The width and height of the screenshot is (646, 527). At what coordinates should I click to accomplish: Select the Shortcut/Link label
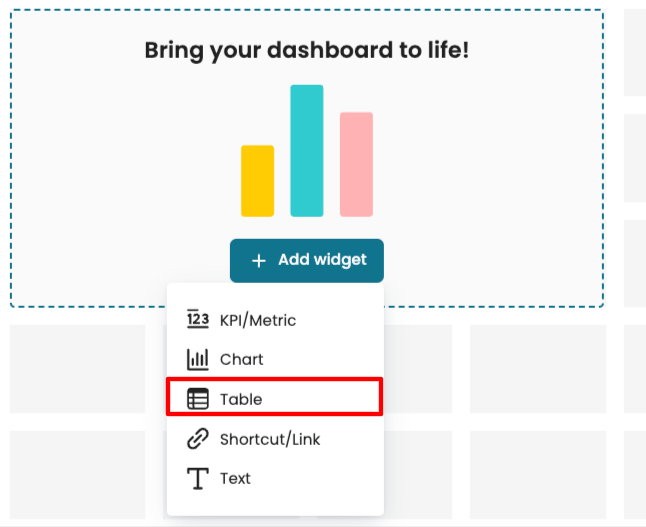[270, 438]
